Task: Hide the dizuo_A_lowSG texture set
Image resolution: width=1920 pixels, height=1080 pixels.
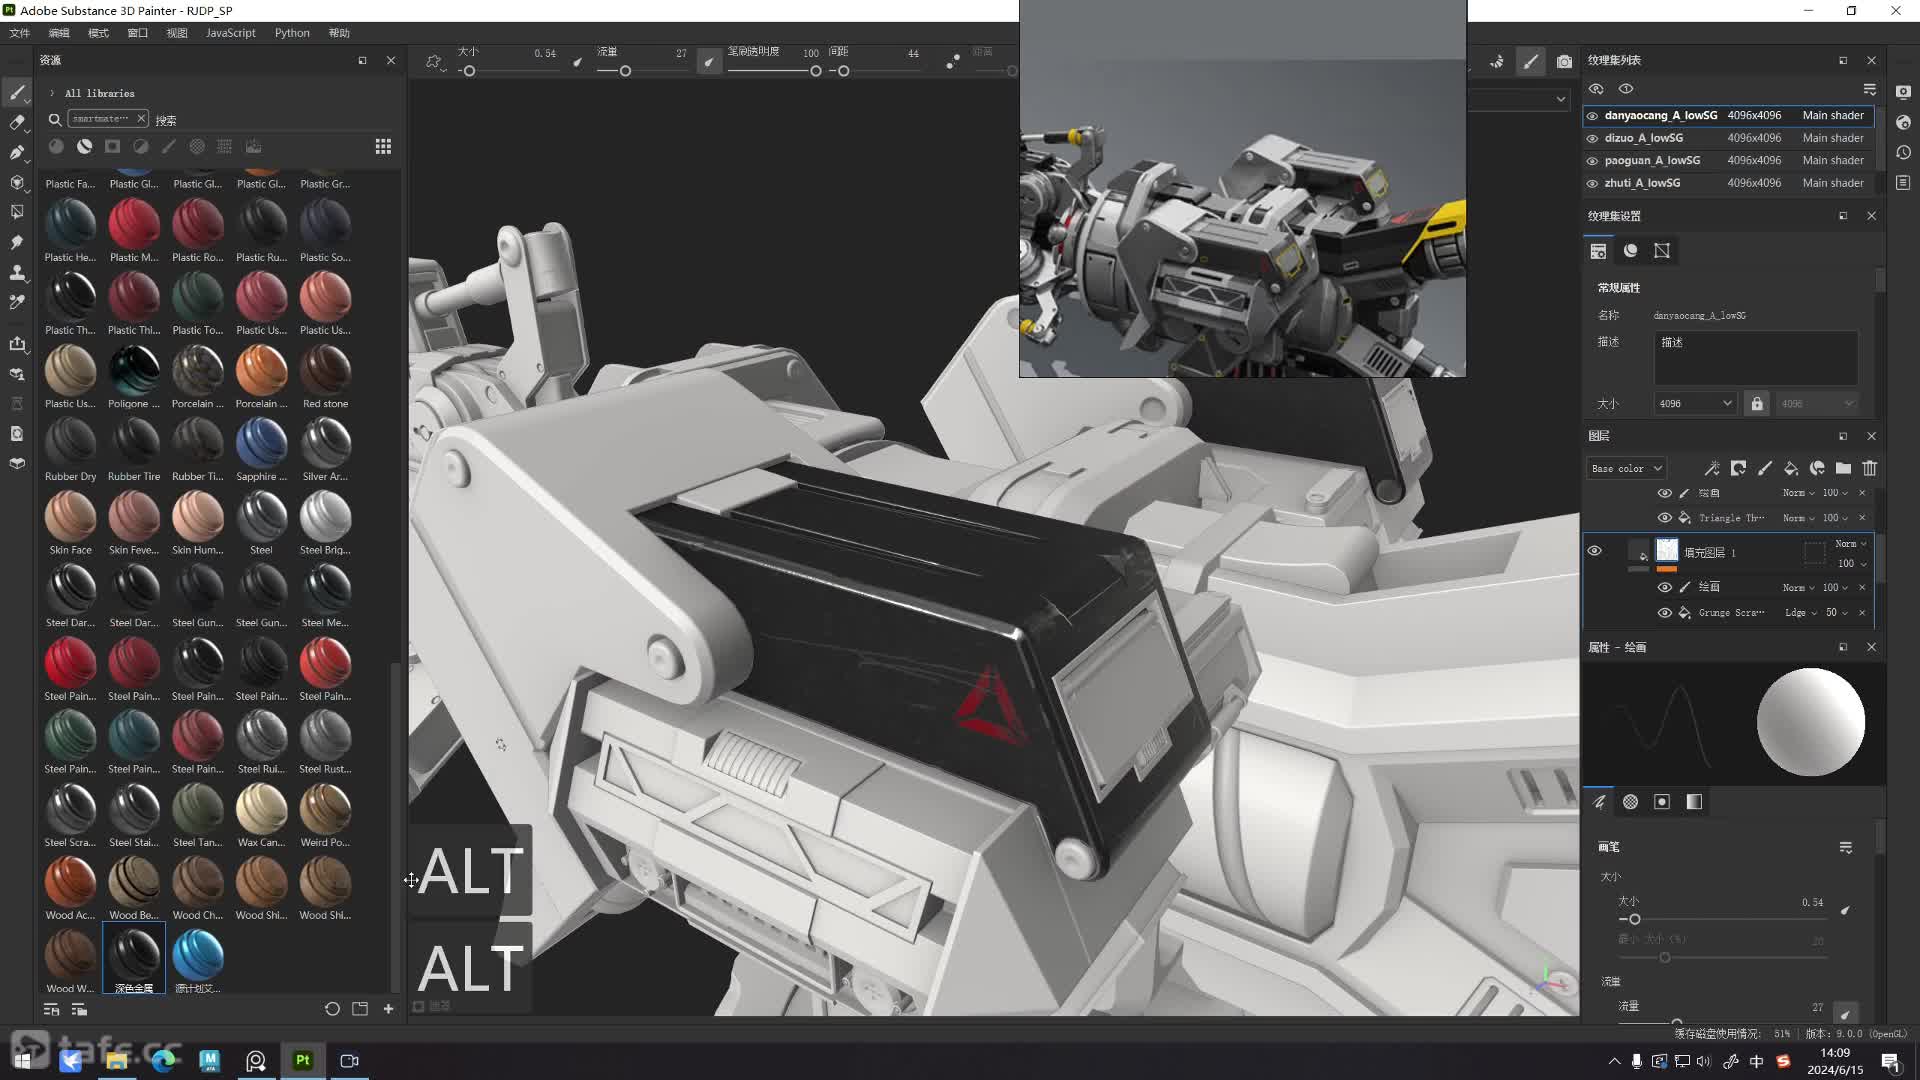Action: click(x=1593, y=139)
